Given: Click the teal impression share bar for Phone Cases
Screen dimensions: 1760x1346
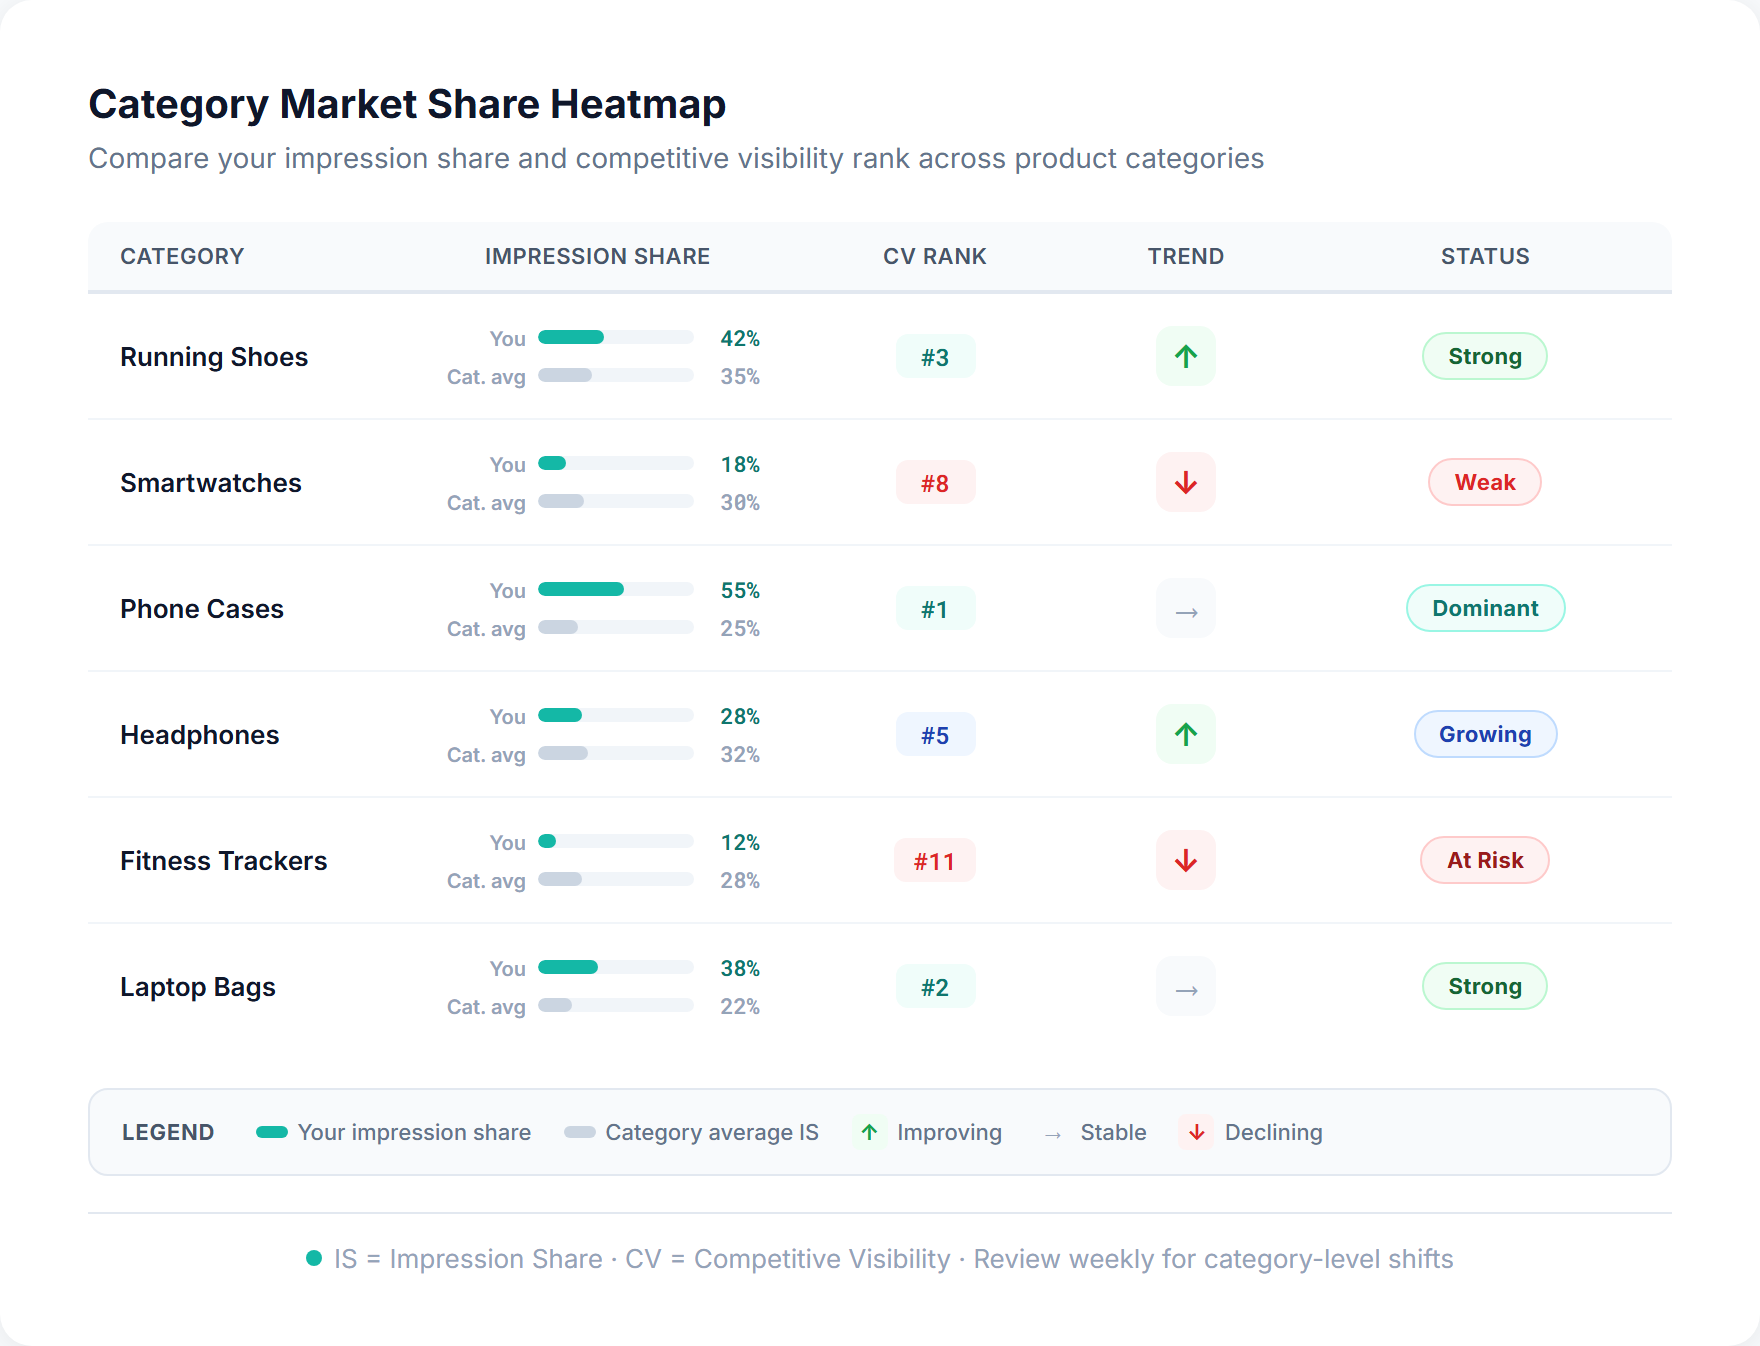Looking at the screenshot, I should [580, 589].
